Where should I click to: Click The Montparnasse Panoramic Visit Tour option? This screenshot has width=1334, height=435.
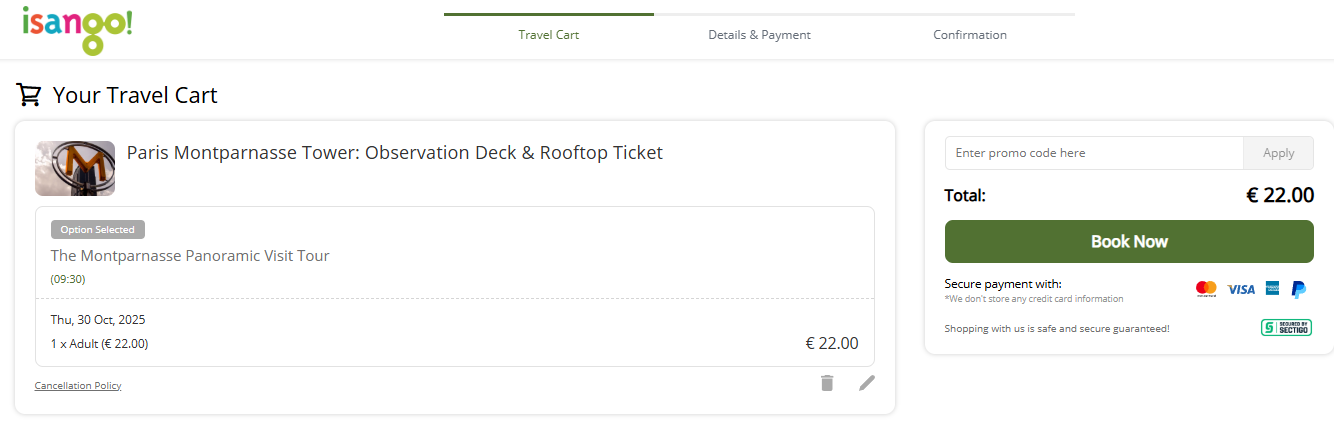pyautogui.click(x=190, y=256)
